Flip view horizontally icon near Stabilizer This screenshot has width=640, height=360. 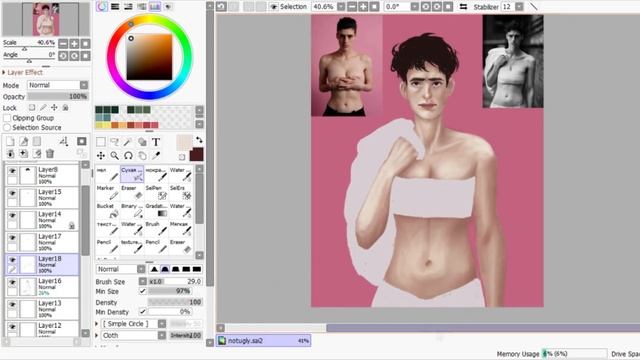(463, 7)
